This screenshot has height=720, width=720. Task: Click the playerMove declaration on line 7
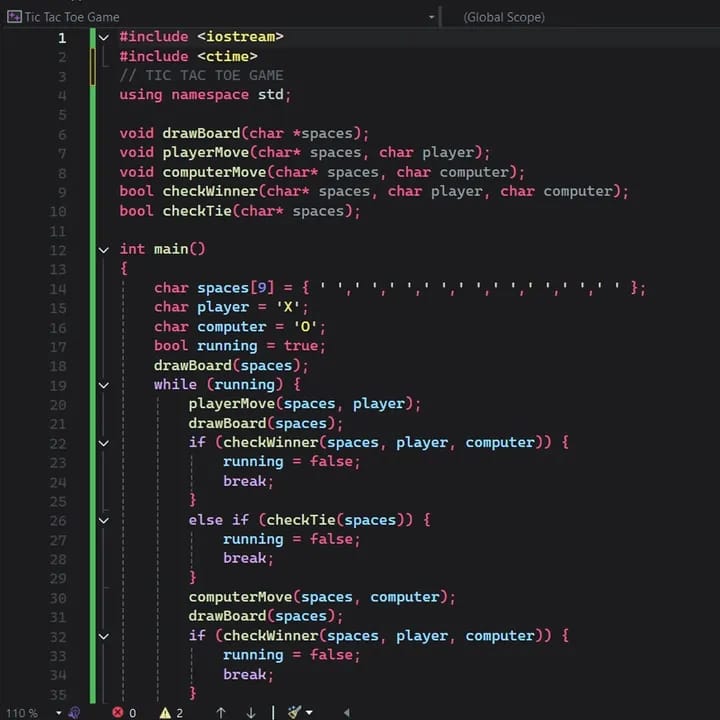305,153
